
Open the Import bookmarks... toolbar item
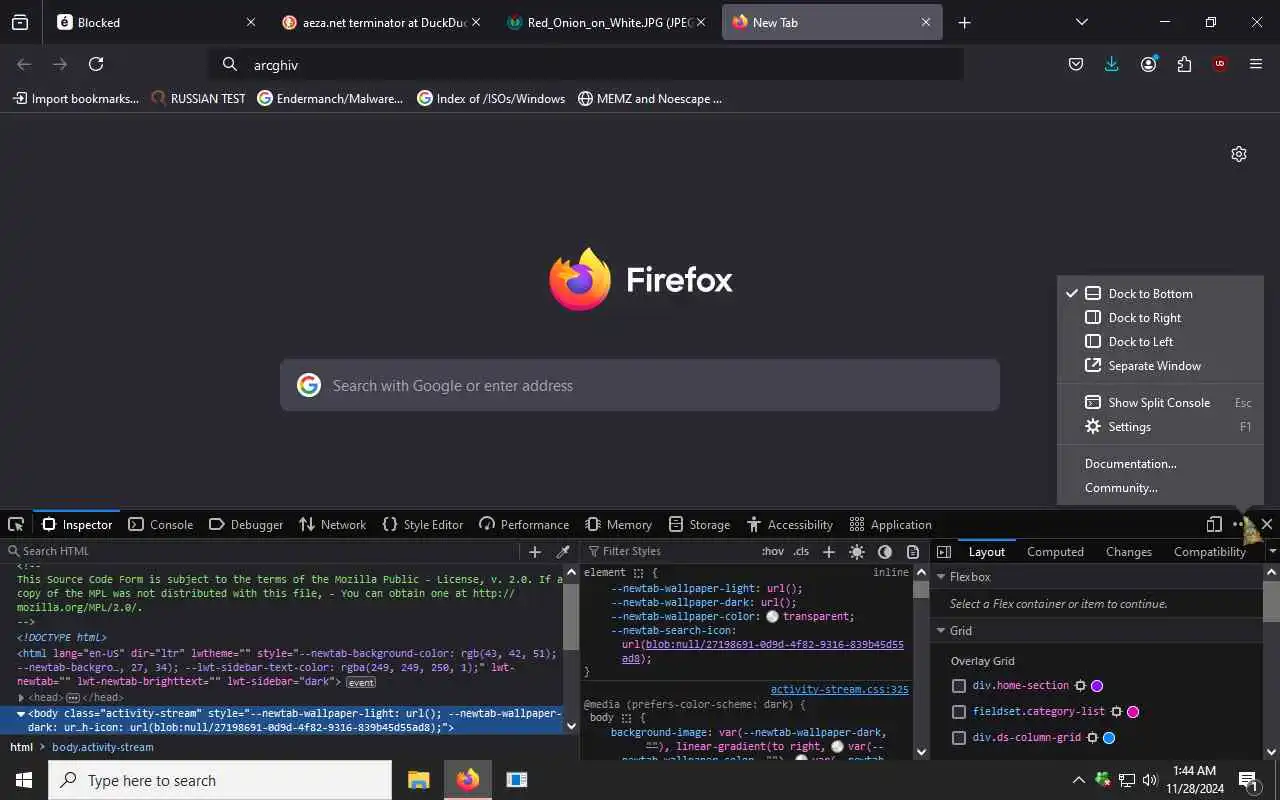click(x=76, y=98)
